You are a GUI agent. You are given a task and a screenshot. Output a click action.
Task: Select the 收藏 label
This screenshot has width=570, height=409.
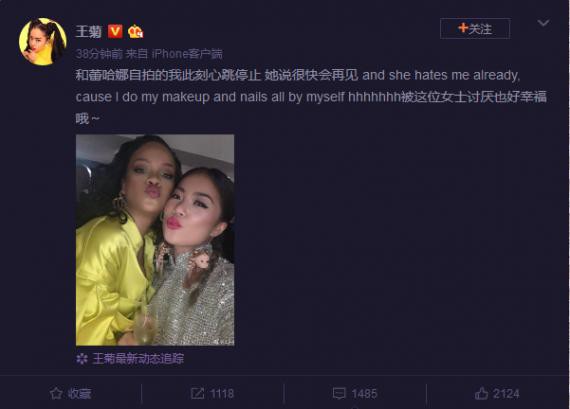pos(79,393)
